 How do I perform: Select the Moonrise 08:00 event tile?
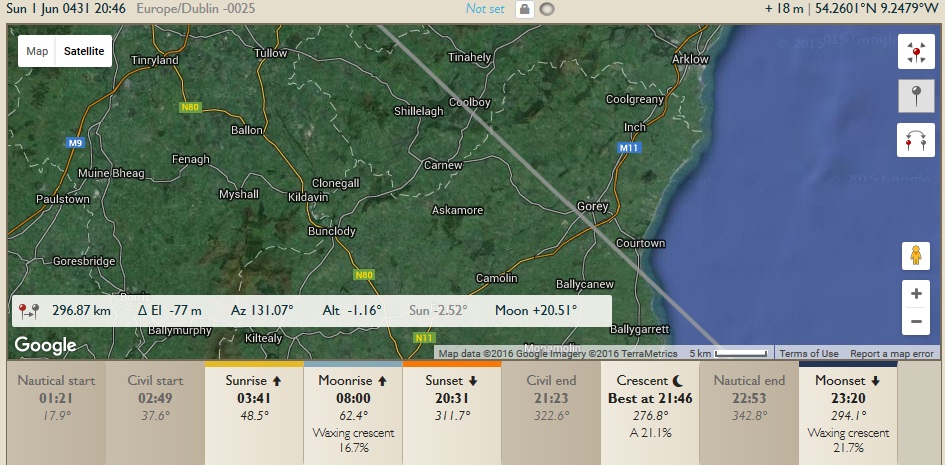click(352, 412)
